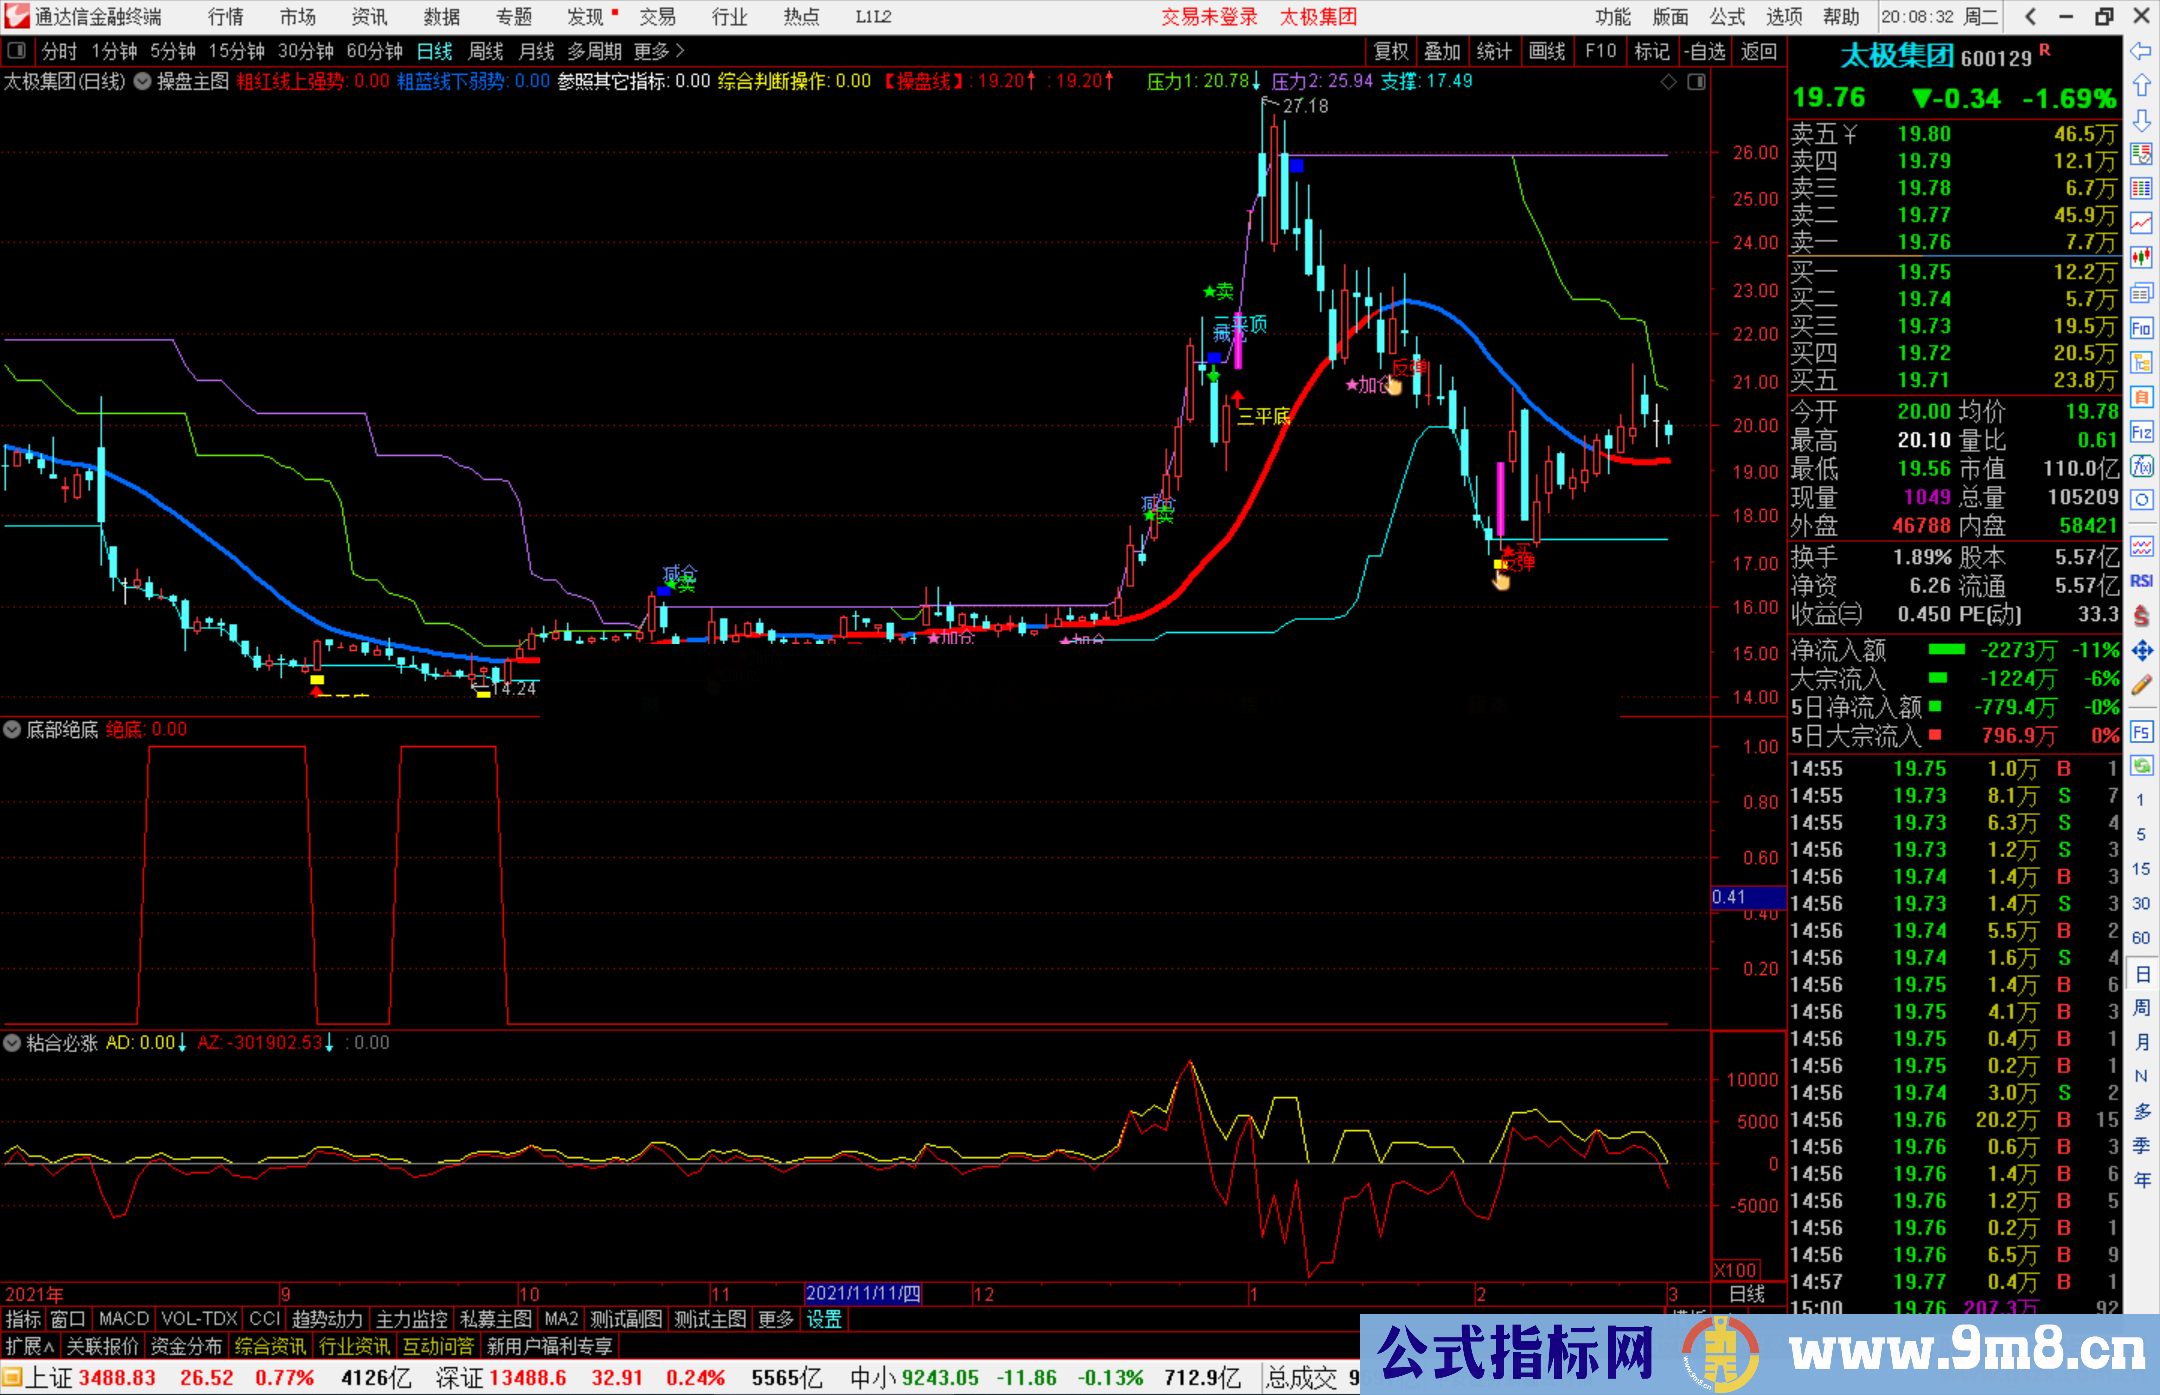This screenshot has height=1395, width=2160.
Task: Toggle the 底部绝底 indicator circle button
Action: point(12,729)
